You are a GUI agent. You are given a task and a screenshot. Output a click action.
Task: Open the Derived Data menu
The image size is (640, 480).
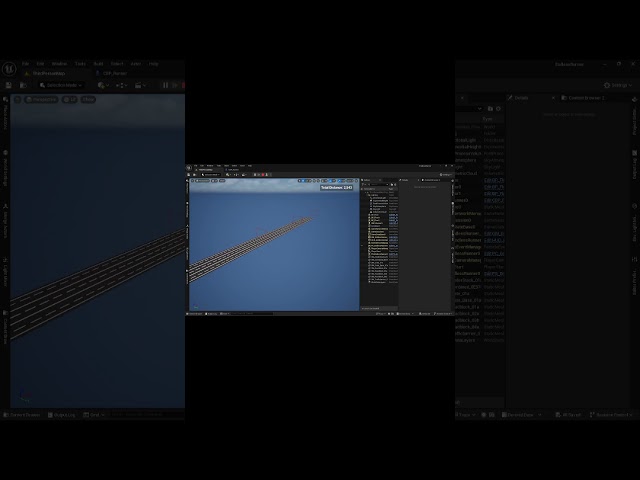point(521,415)
